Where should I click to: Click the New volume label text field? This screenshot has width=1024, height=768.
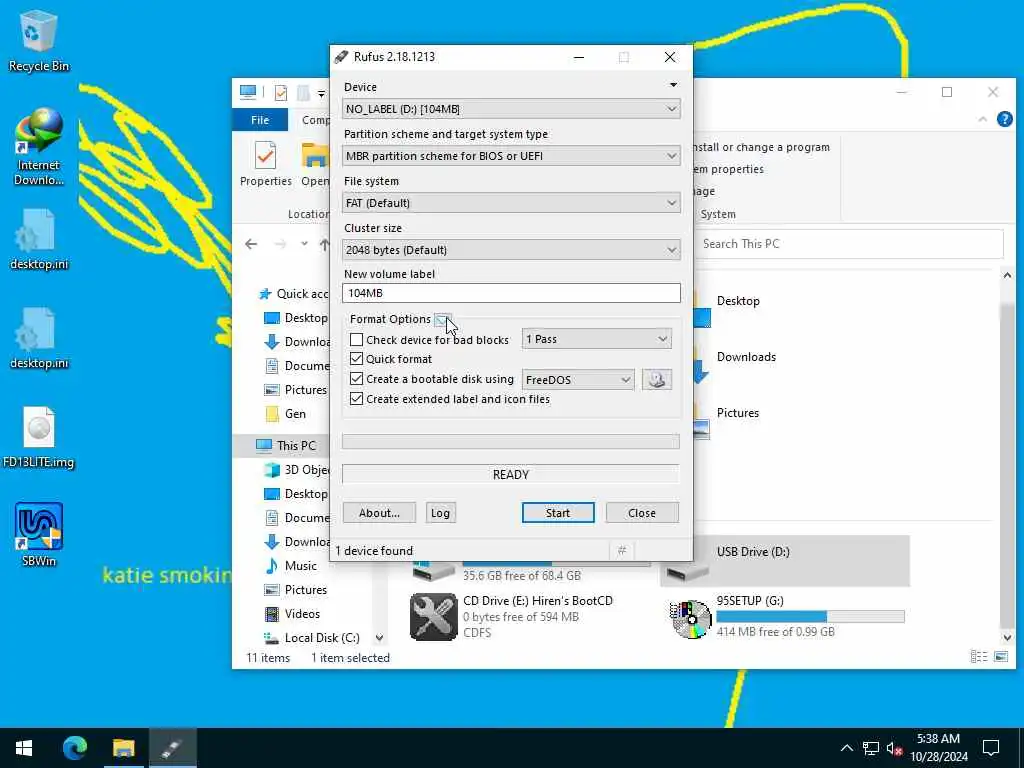point(511,293)
